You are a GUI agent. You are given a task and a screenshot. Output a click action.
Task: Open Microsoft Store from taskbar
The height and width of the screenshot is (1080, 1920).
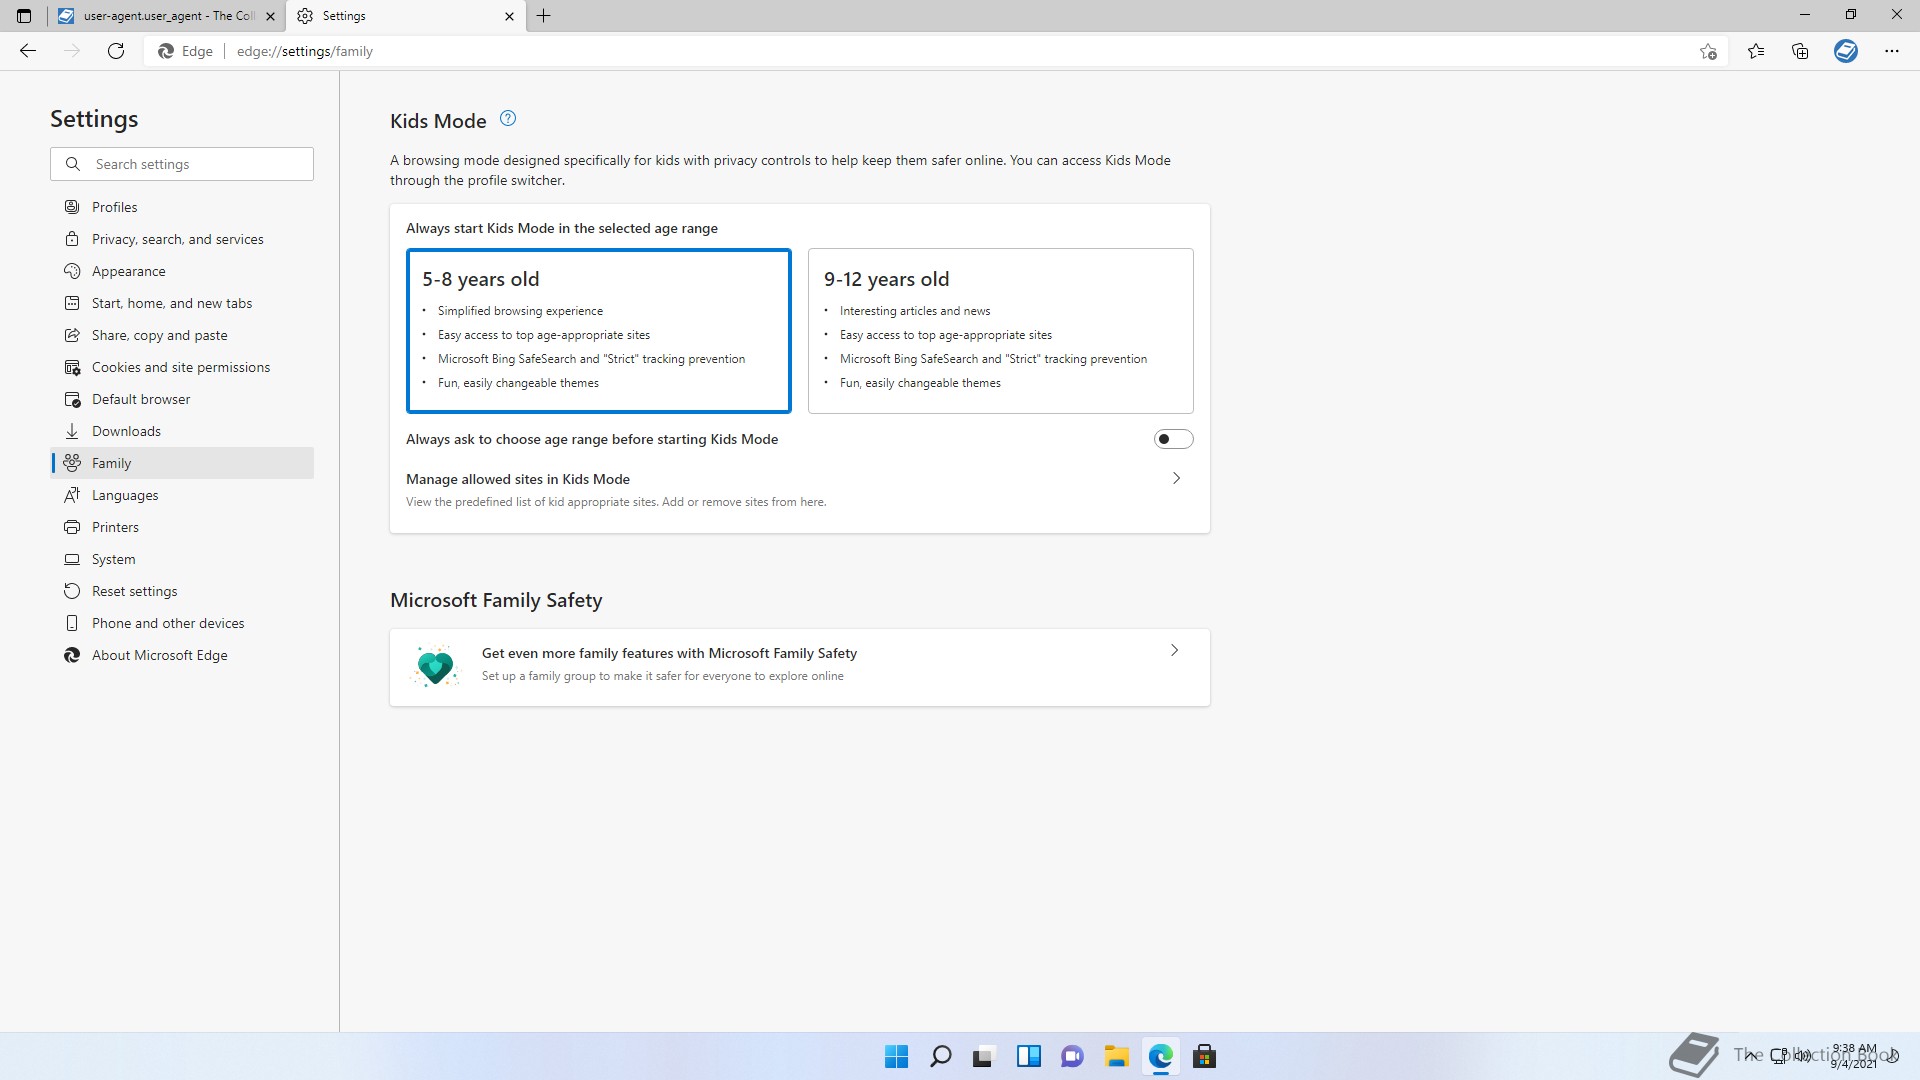pos(1204,1056)
